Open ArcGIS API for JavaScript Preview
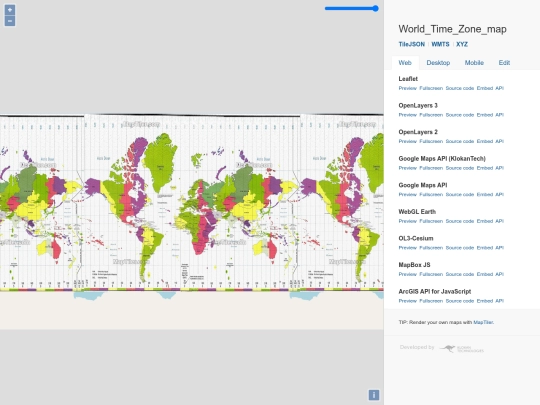This screenshot has height=405, width=540. pyautogui.click(x=407, y=301)
